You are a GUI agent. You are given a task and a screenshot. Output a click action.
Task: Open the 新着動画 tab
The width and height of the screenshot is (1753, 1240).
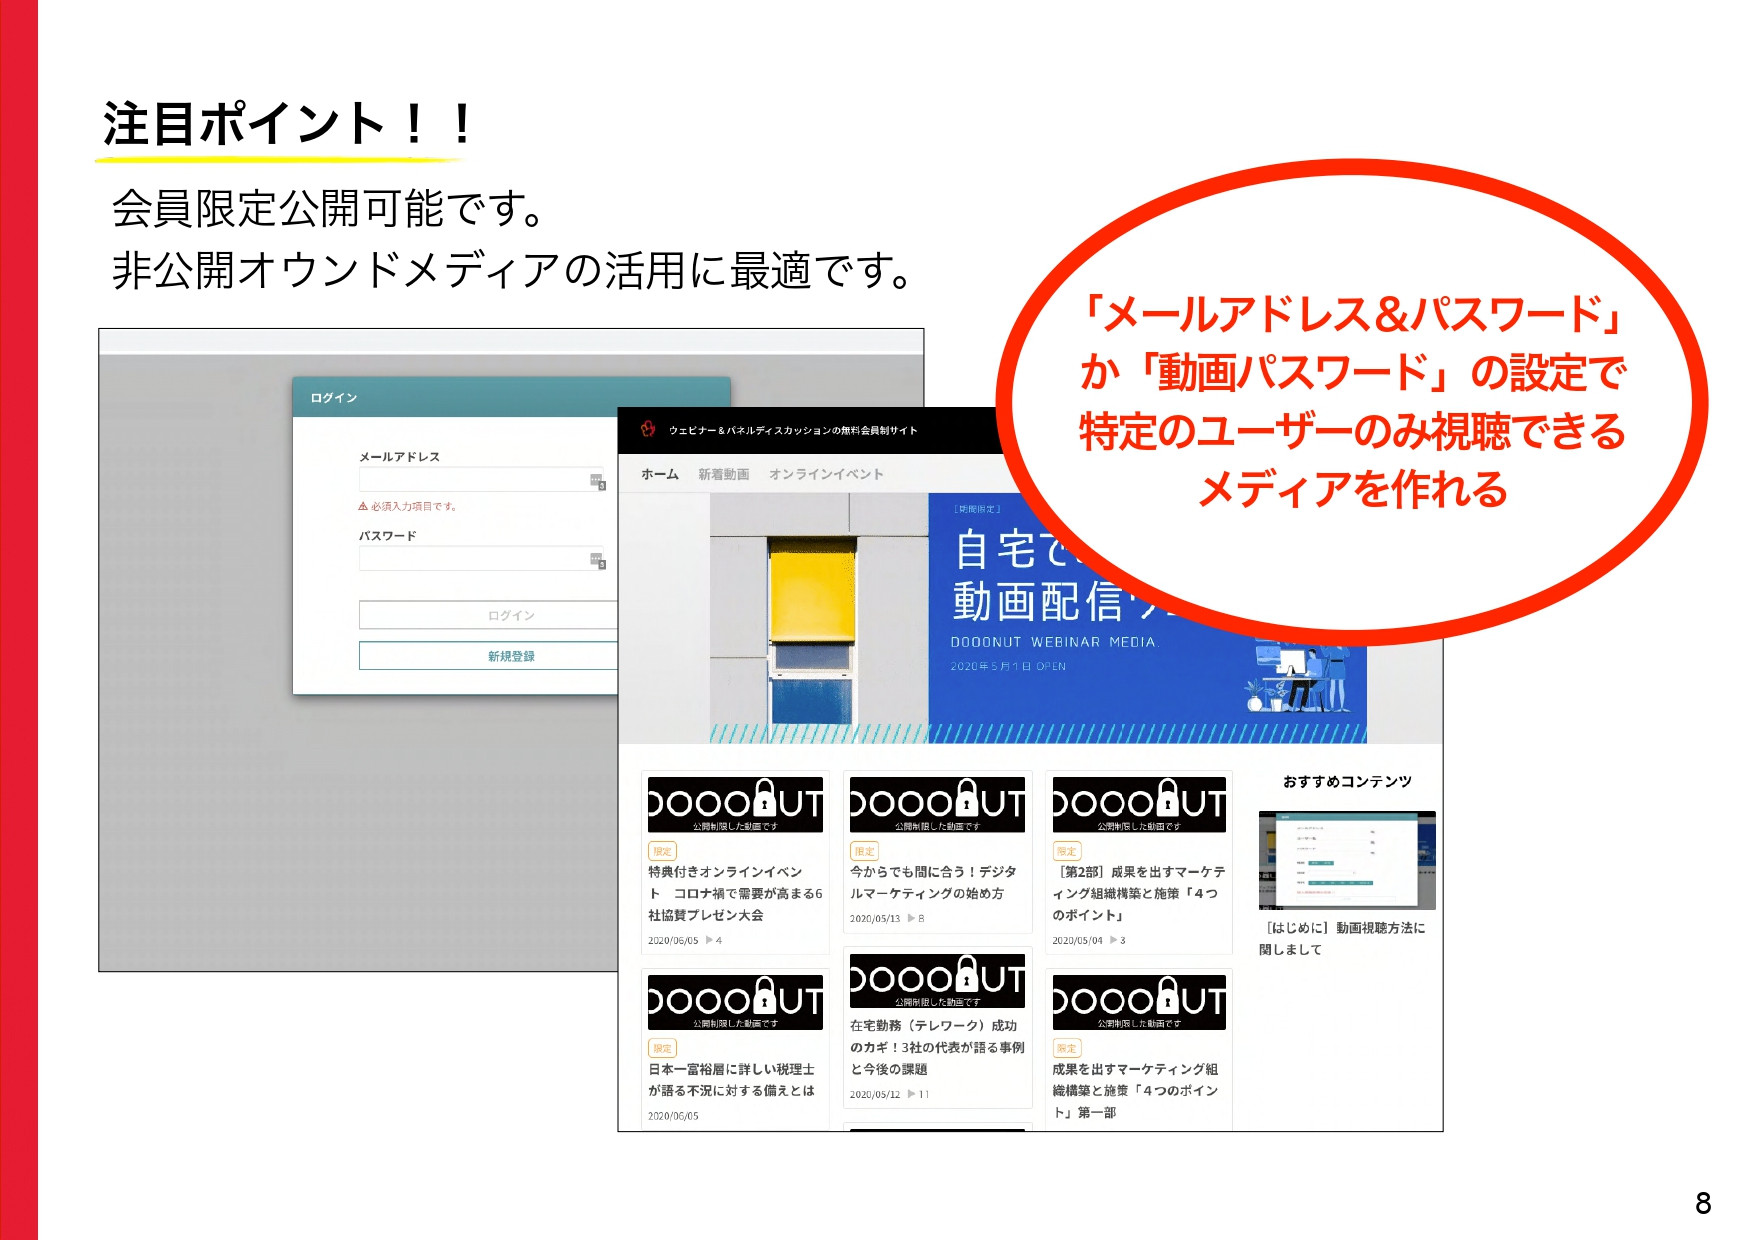coord(724,474)
